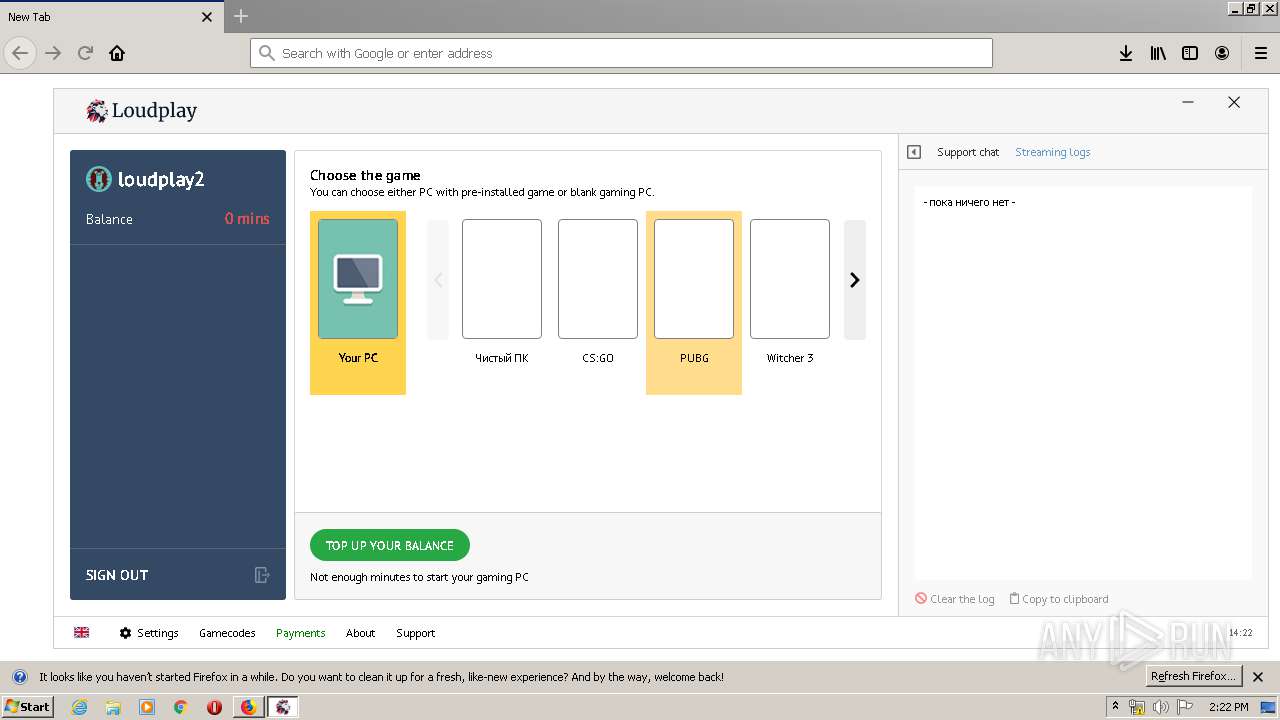Click the Settings gear icon
This screenshot has width=1280, height=720.
coord(126,633)
